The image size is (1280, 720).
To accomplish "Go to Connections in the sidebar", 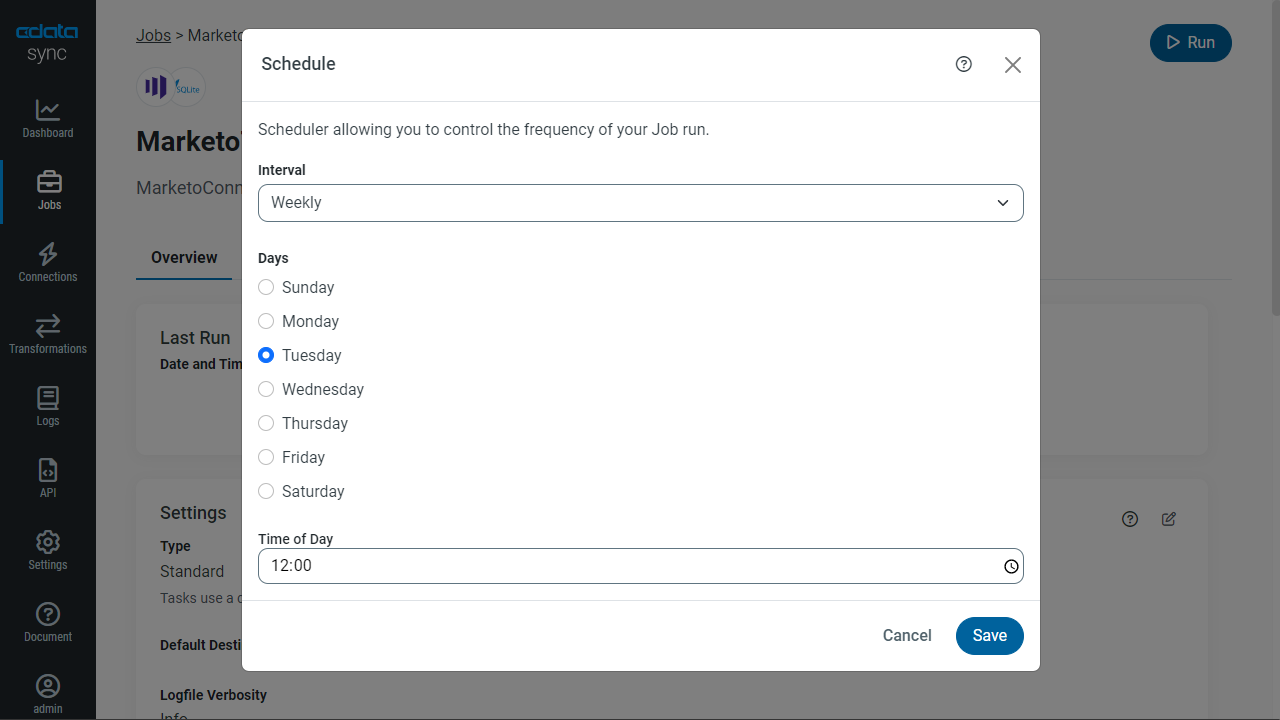I will 48,262.
